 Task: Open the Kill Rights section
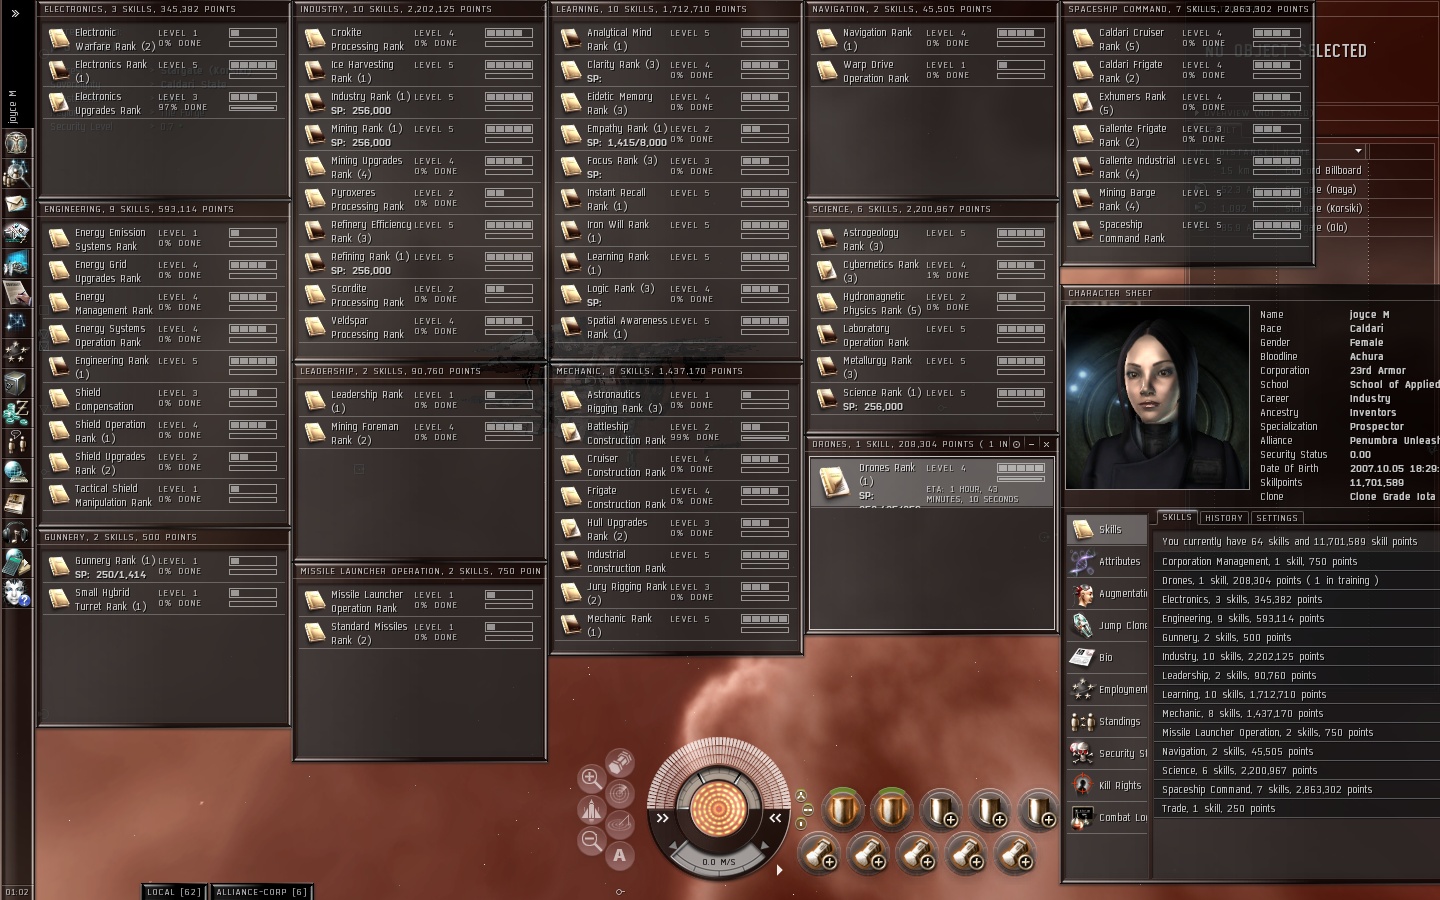click(1108, 786)
